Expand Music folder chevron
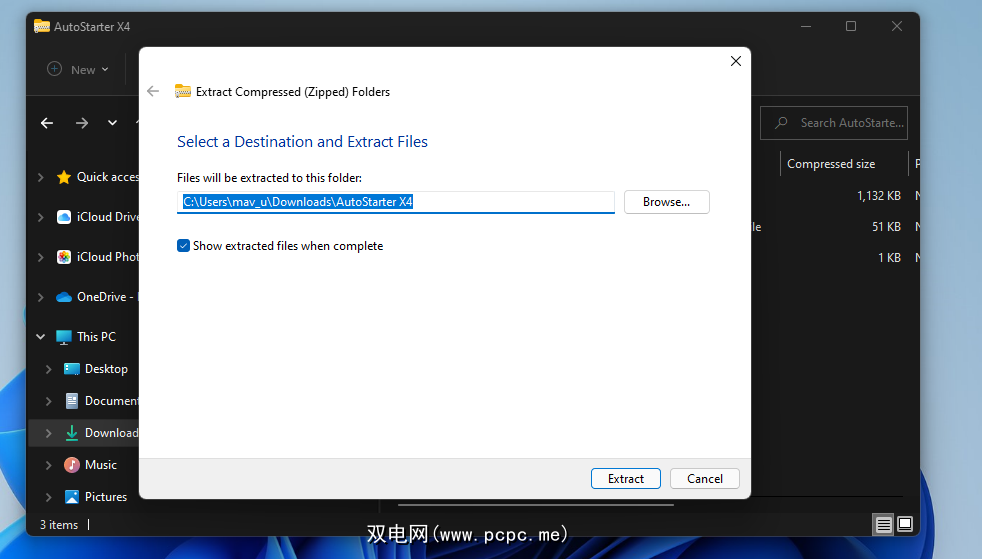 point(48,465)
